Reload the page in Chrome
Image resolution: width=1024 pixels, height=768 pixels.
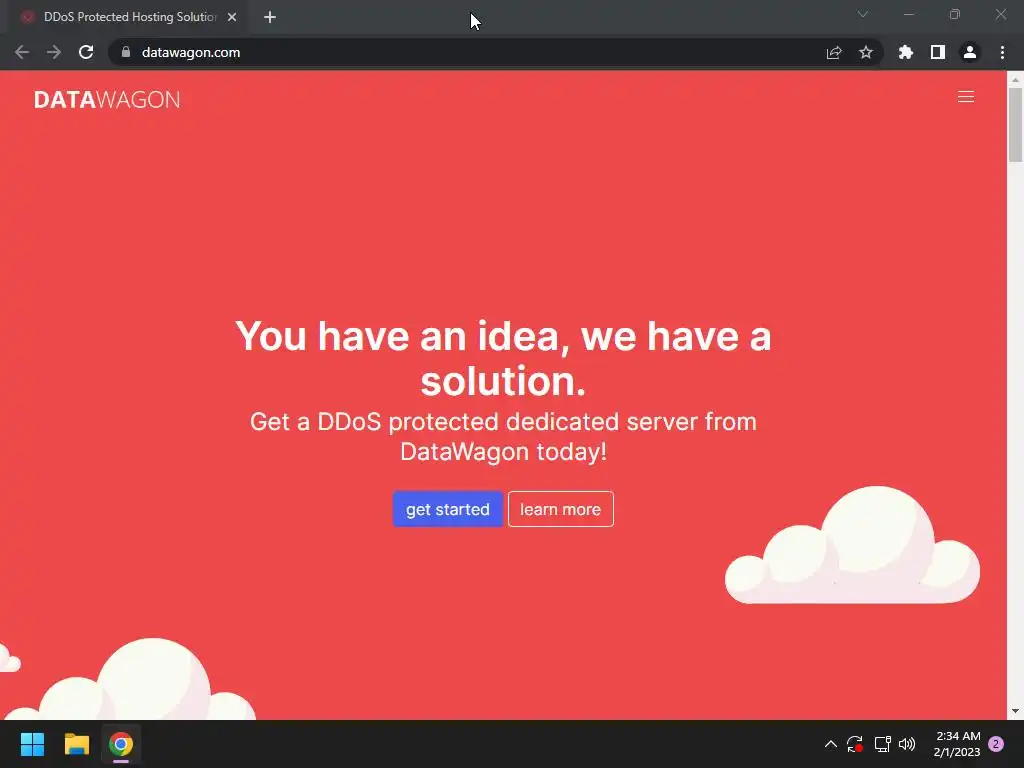86,52
